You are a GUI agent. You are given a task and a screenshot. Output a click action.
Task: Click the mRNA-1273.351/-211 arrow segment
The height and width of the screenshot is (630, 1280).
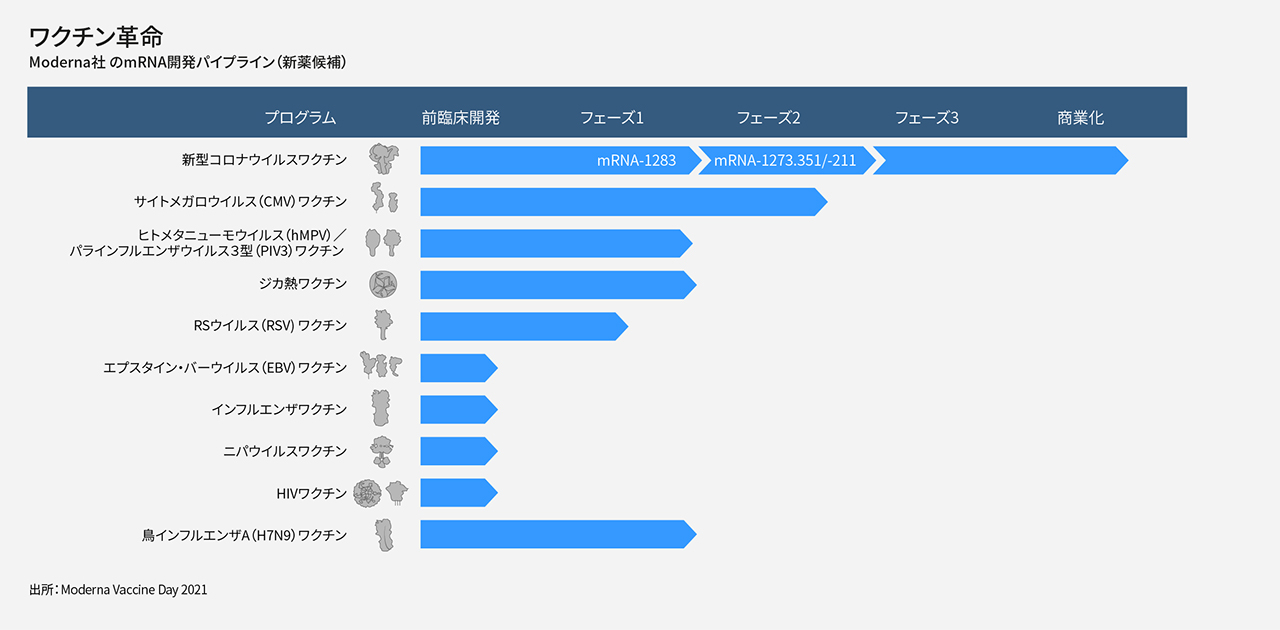[x=785, y=160]
